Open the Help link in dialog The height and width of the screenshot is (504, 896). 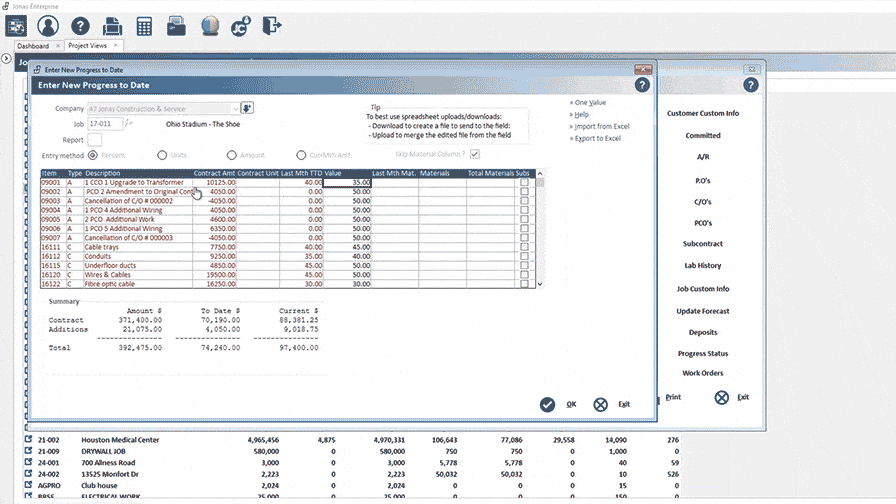coord(582,114)
